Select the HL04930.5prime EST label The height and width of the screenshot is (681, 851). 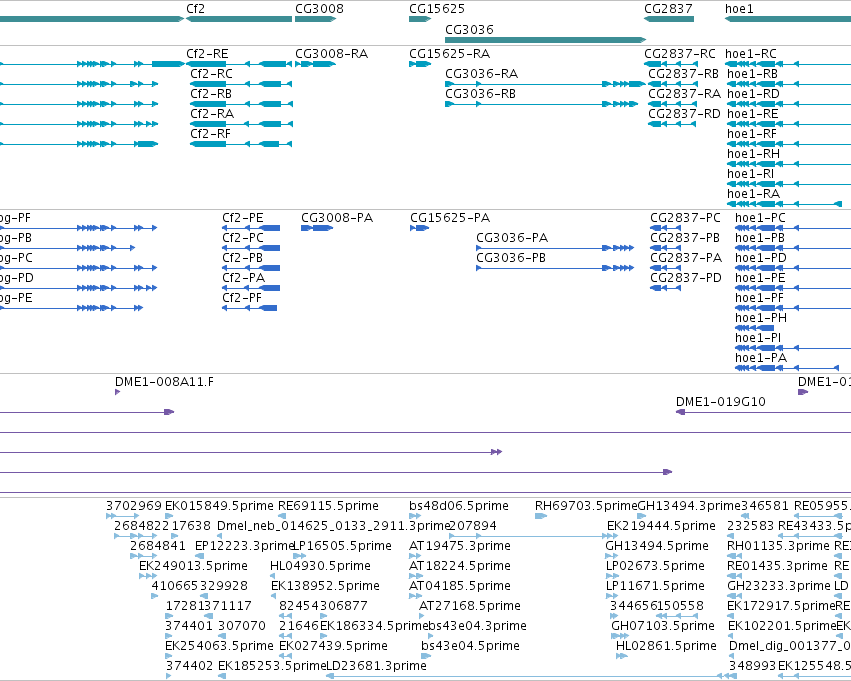321,567
